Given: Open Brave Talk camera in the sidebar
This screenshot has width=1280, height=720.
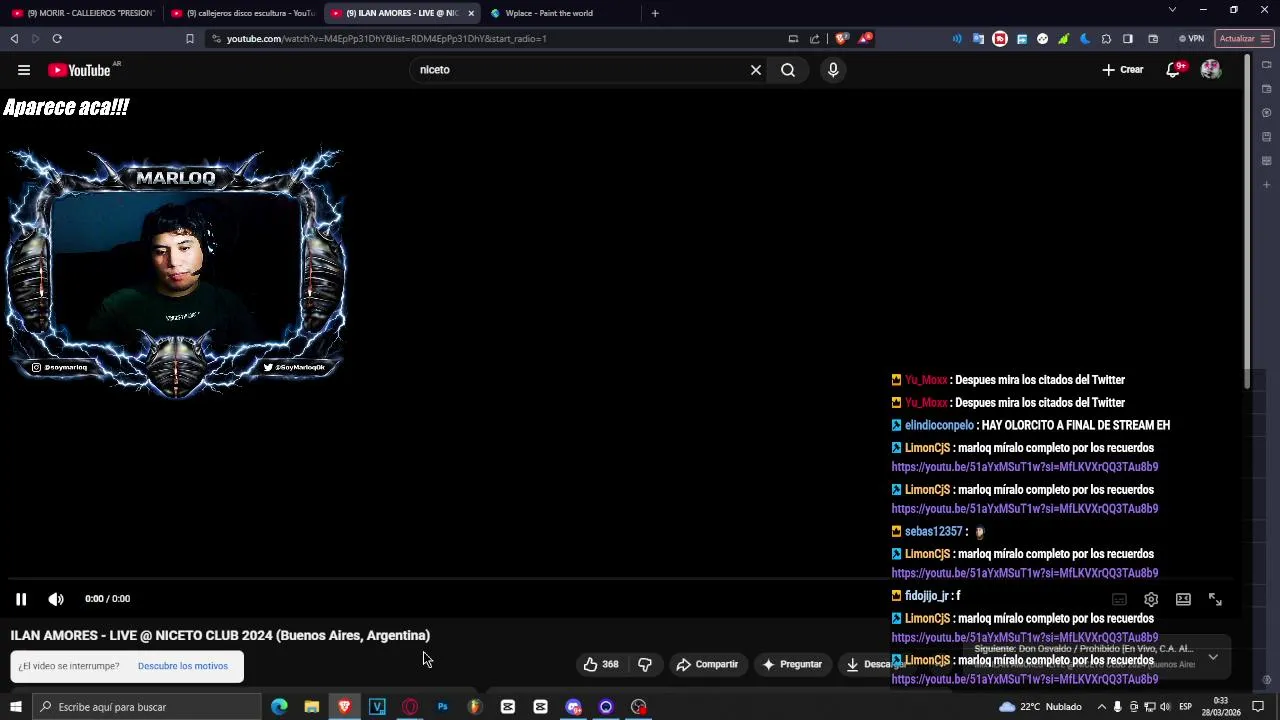Looking at the screenshot, I should (x=1266, y=65).
